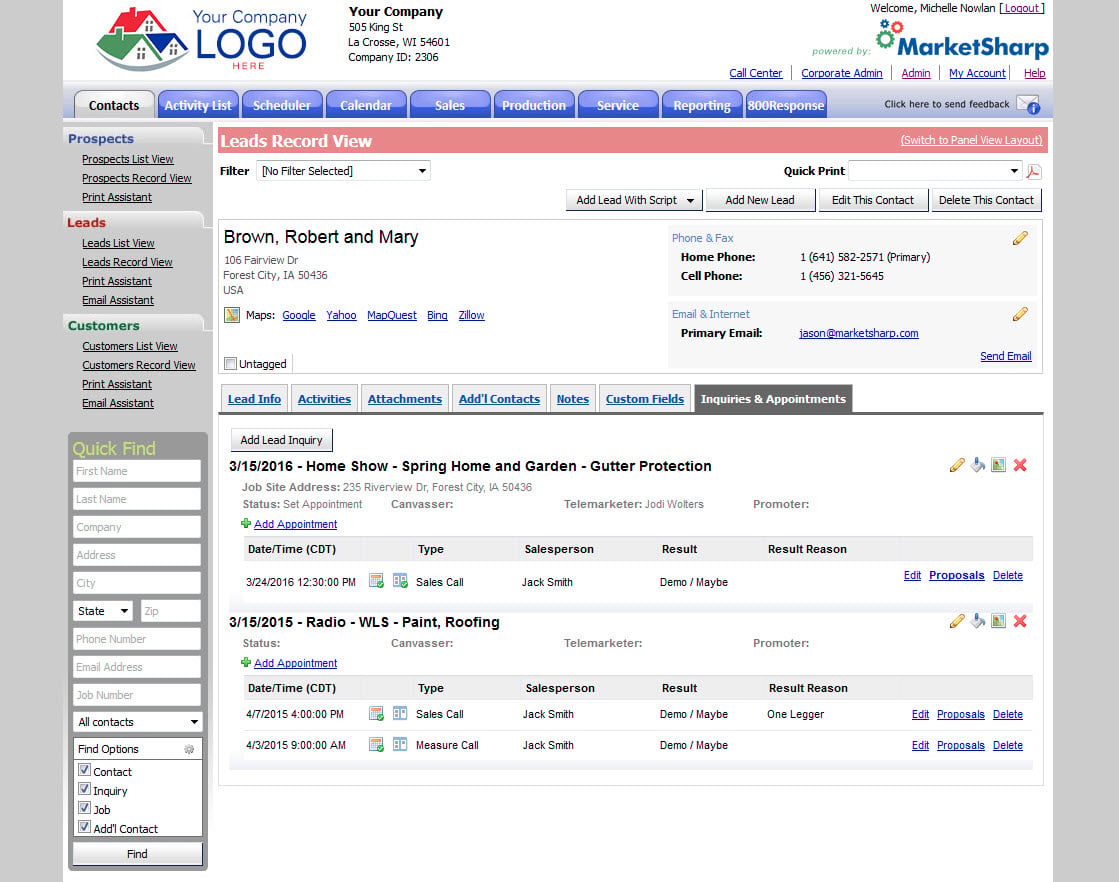Click the Logout link
Viewport: 1119px width, 882px height.
[1022, 8]
